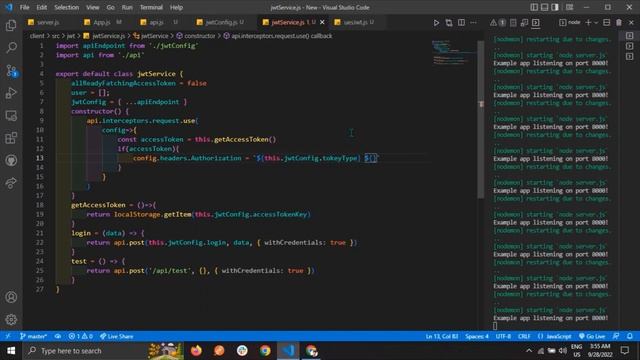Open the Run and Debug view
The image size is (640, 360).
click(11, 93)
